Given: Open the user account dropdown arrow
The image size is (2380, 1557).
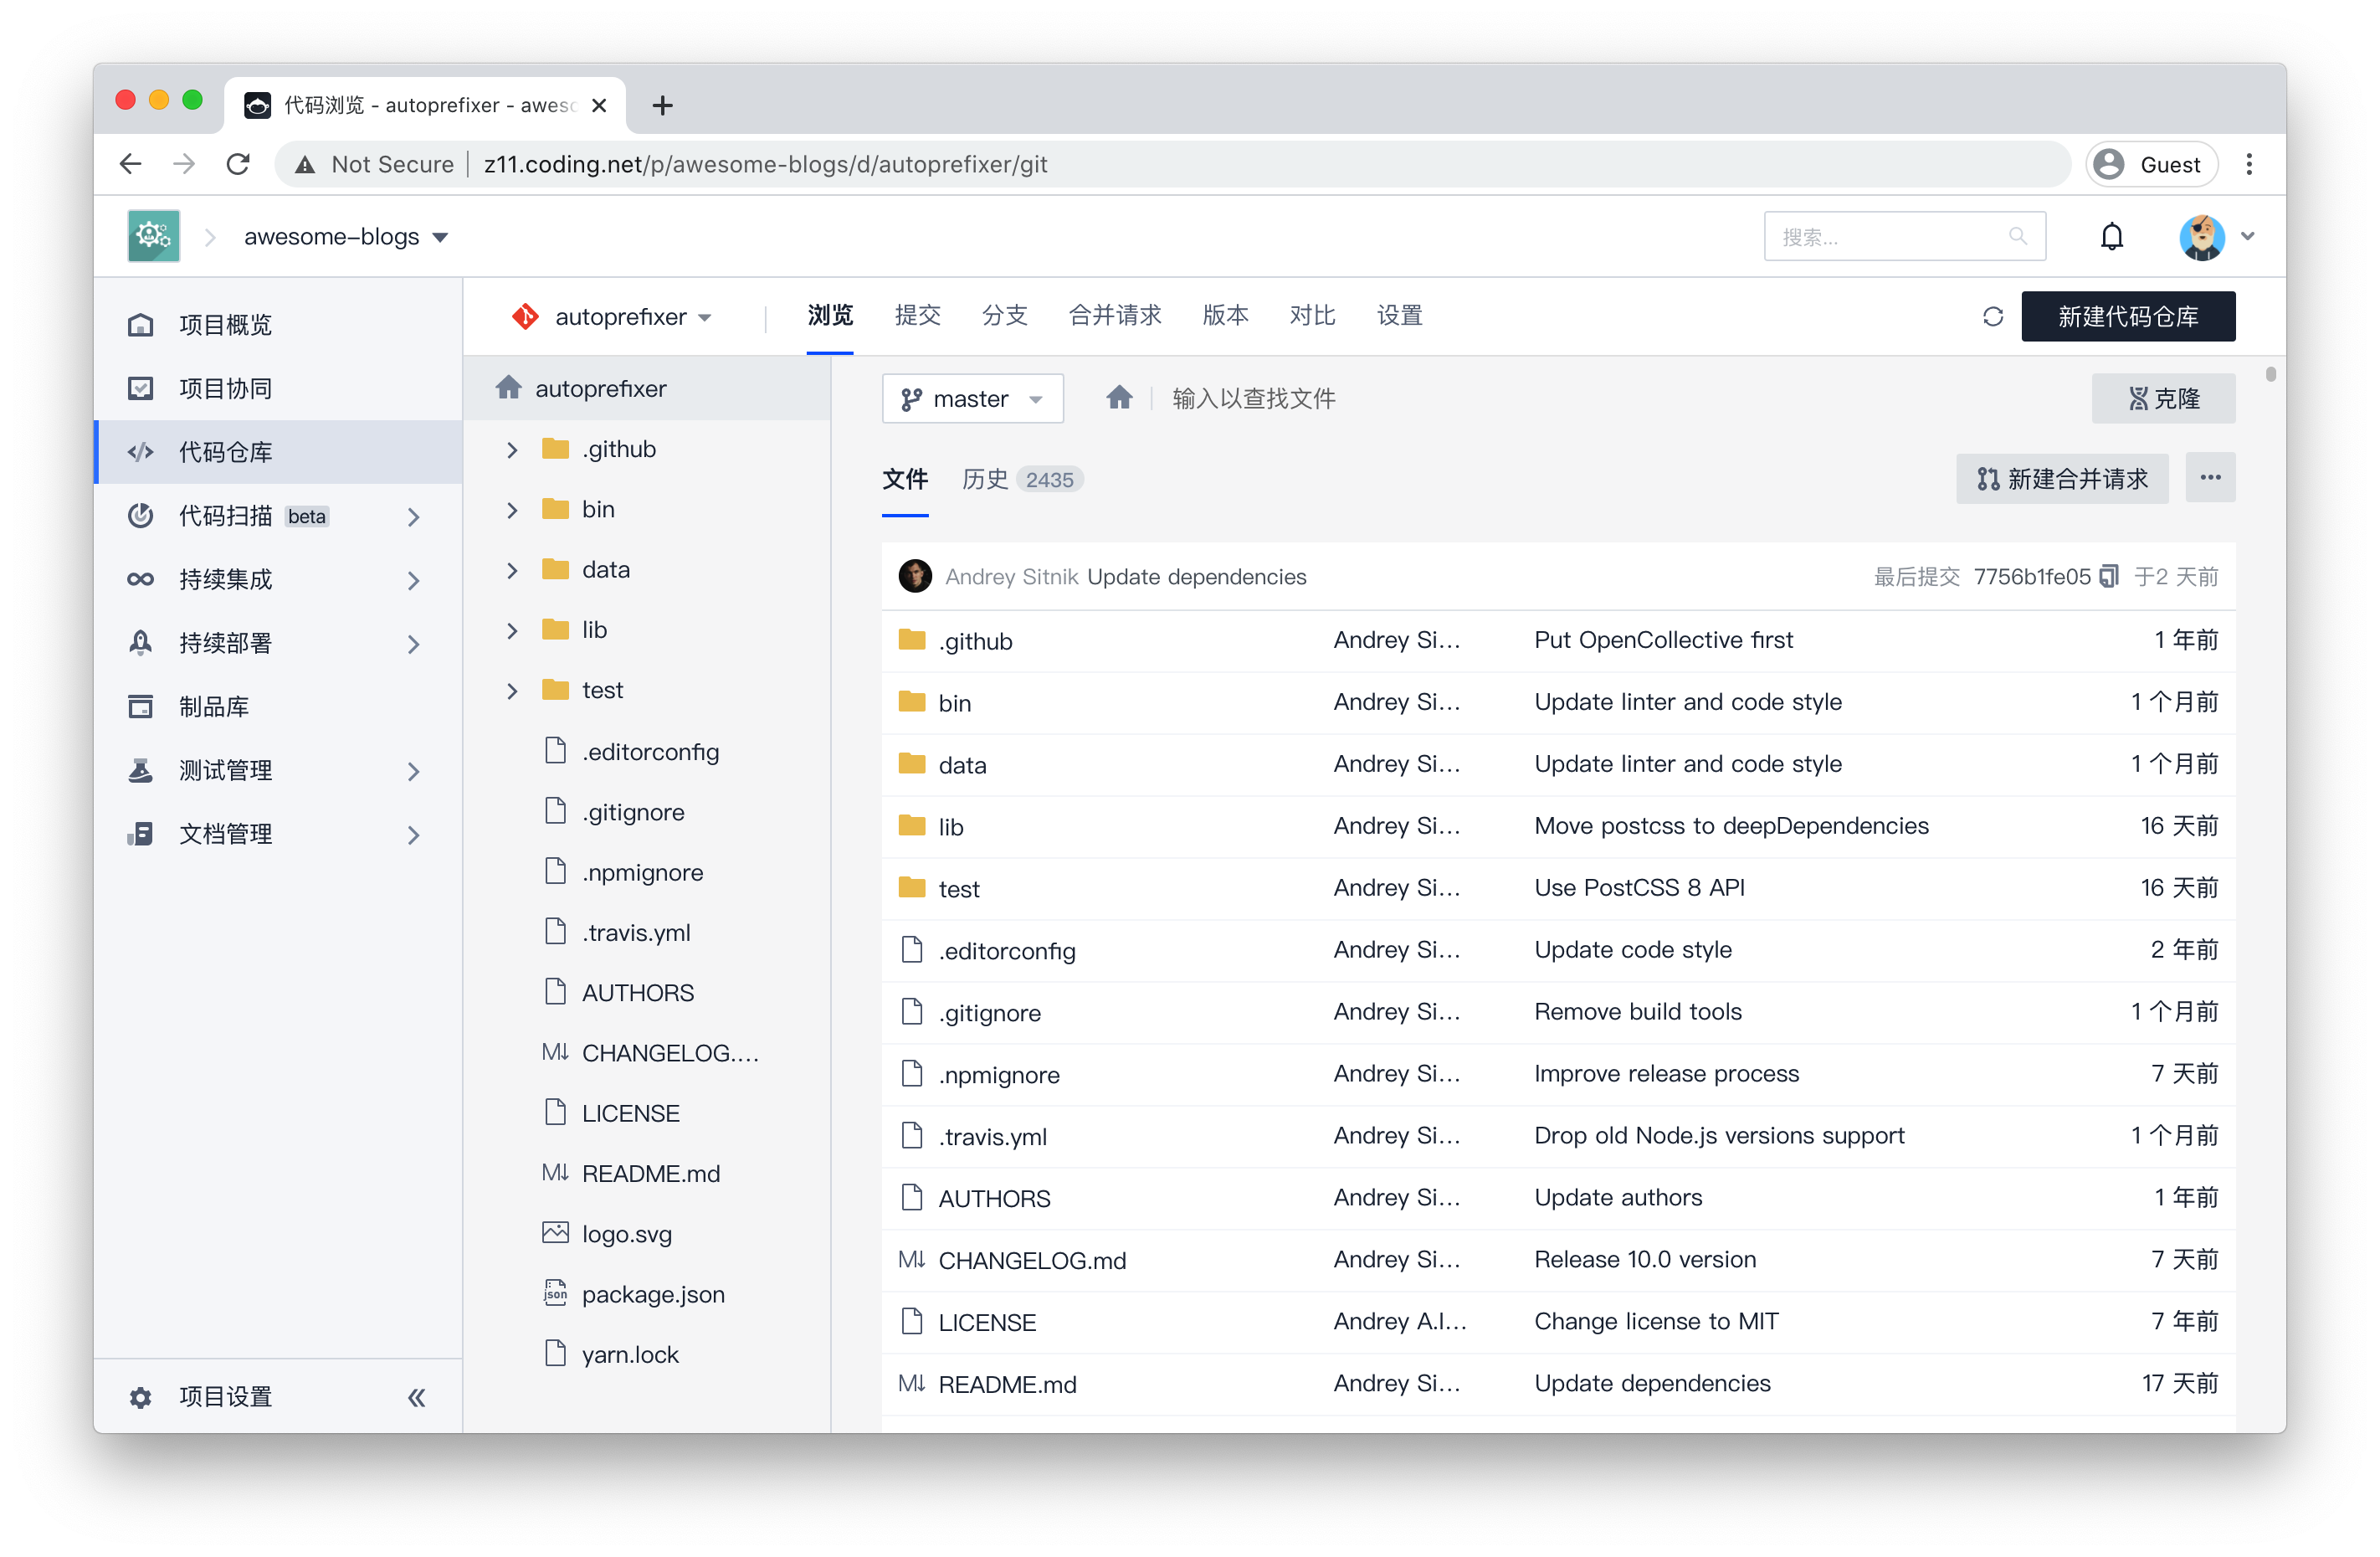Looking at the screenshot, I should [2247, 237].
